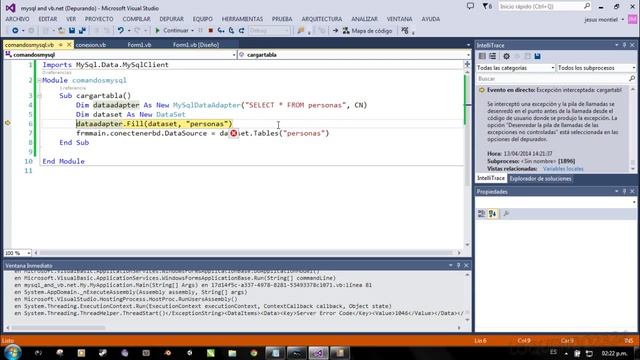The image size is (640, 360).
Task: Collapse the Module comandosmysql outline
Action: [39, 80]
